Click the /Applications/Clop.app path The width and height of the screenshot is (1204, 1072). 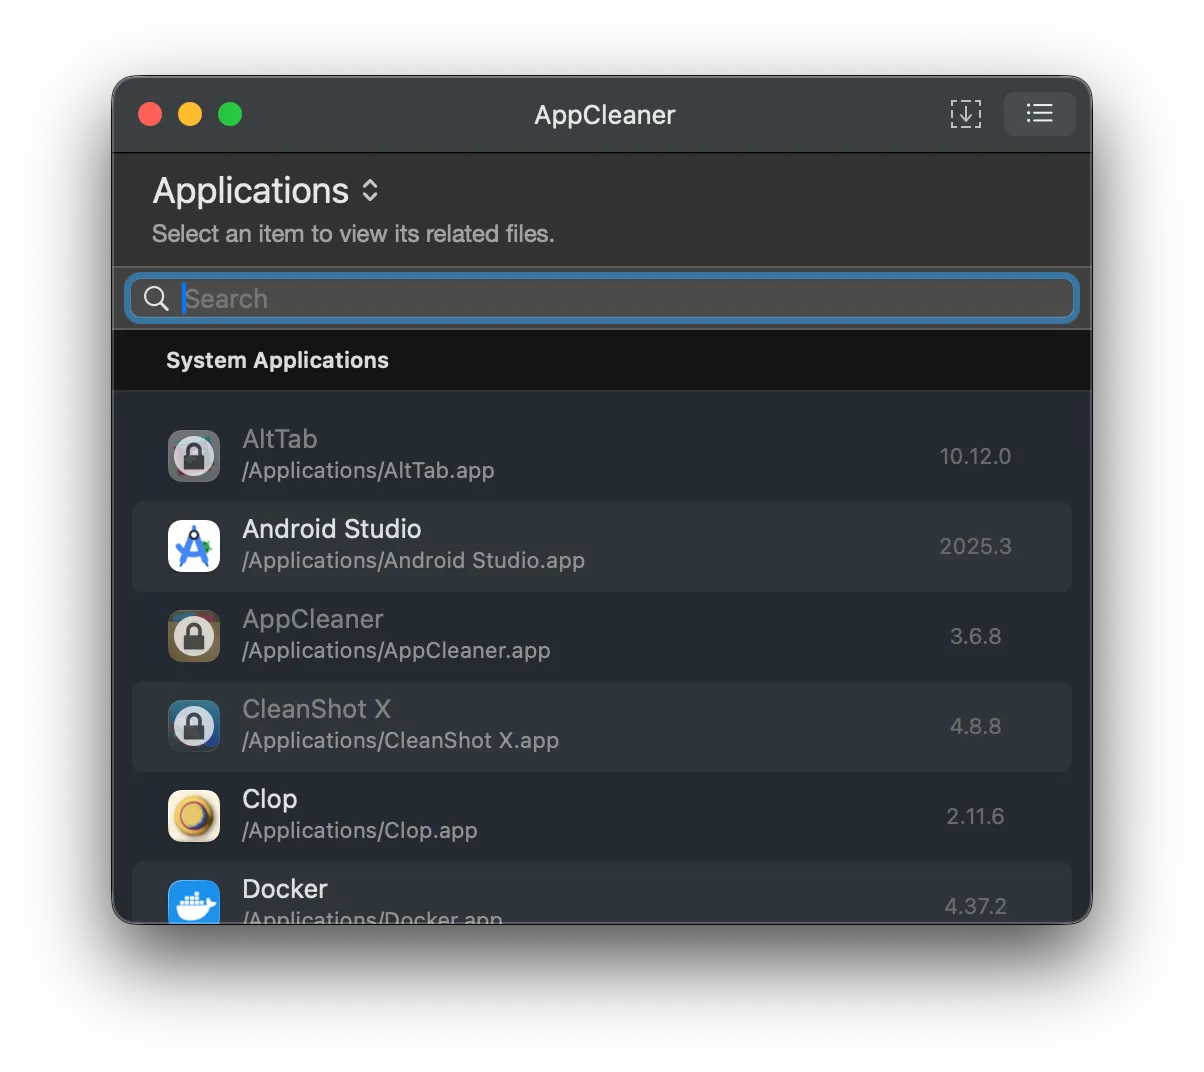tap(360, 830)
